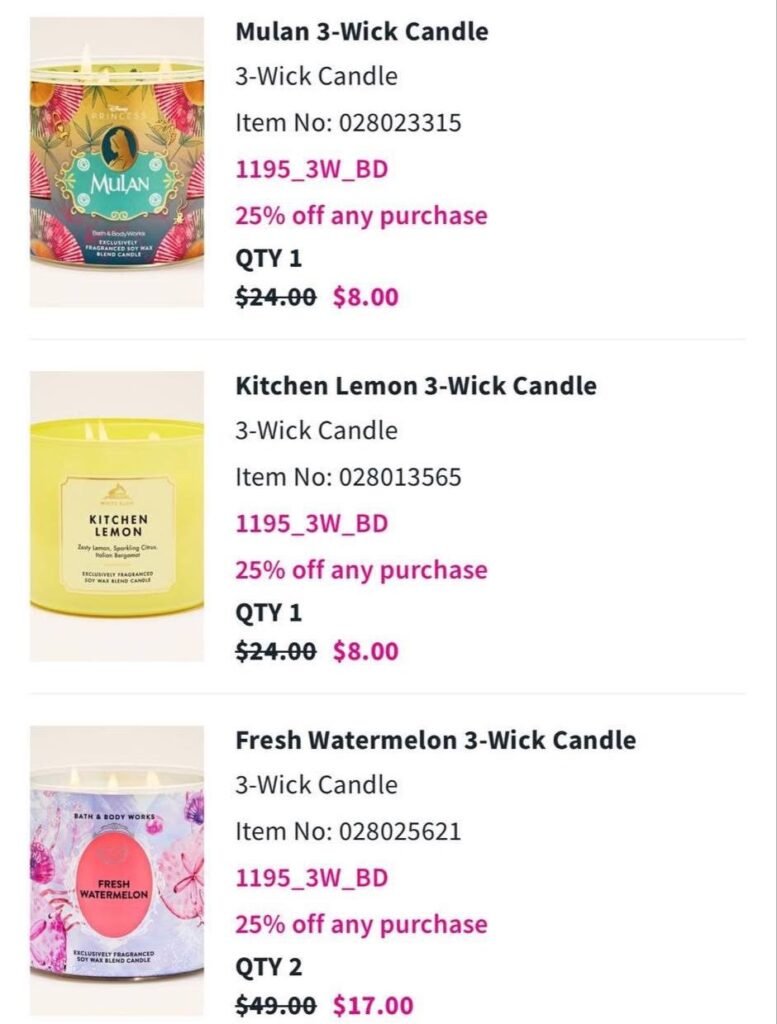Image resolution: width=777 pixels, height=1024 pixels.
Task: Click the Kitchen Lemon 3-Wick Candle title
Action: click(x=416, y=385)
